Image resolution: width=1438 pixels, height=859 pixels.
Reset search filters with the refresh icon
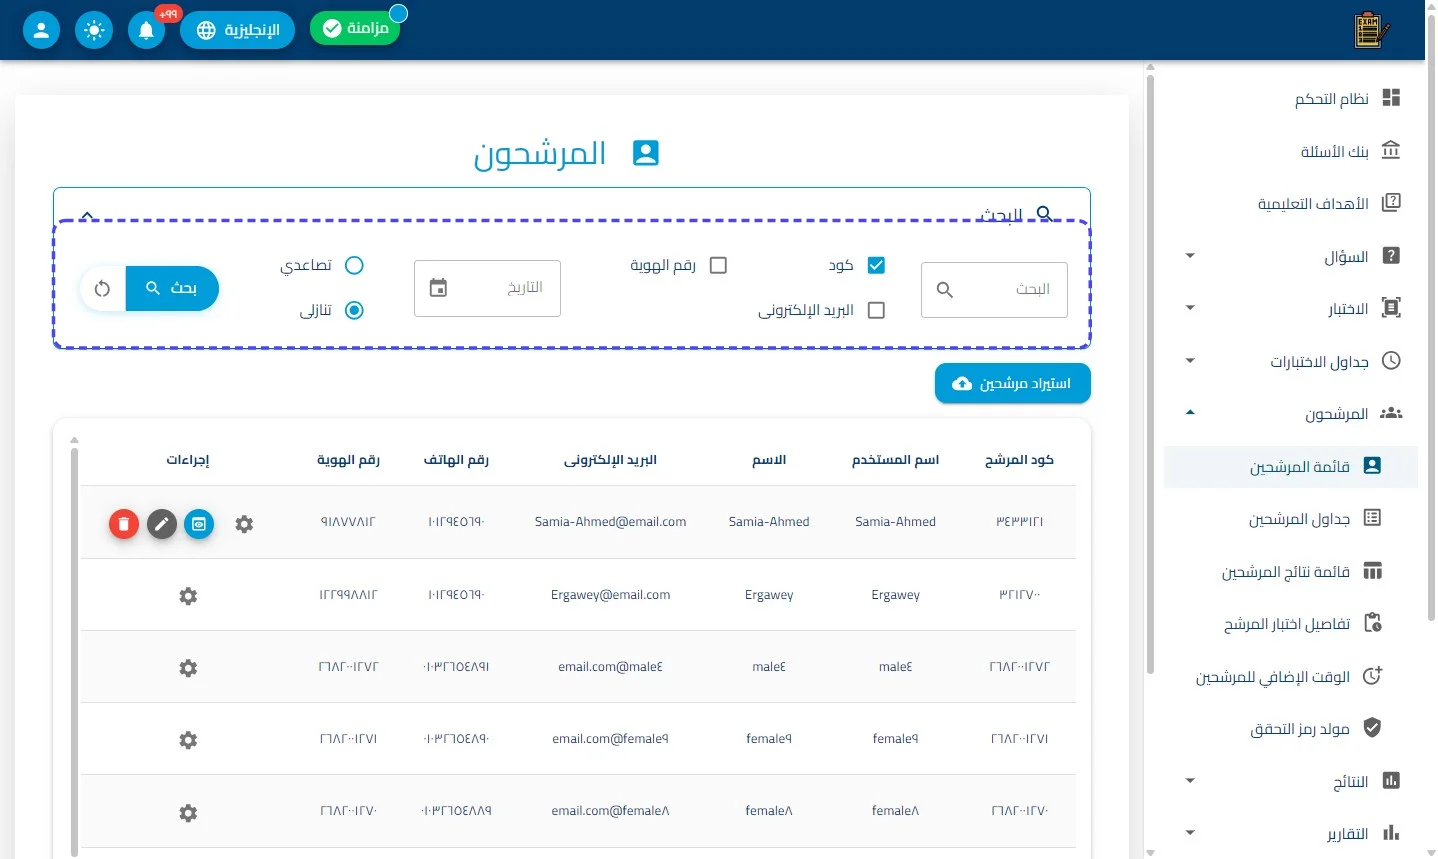[102, 289]
